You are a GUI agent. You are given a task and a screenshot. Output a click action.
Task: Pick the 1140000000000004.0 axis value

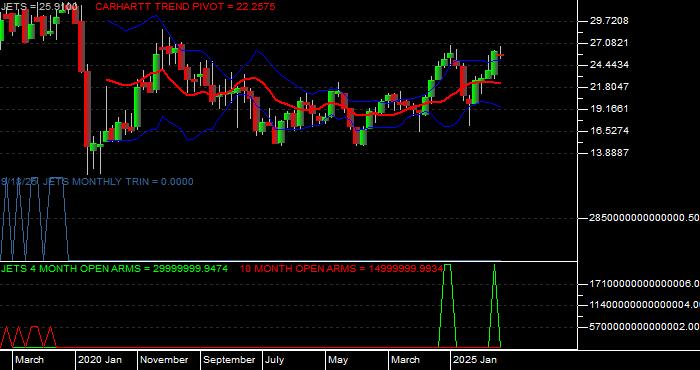tap(644, 305)
